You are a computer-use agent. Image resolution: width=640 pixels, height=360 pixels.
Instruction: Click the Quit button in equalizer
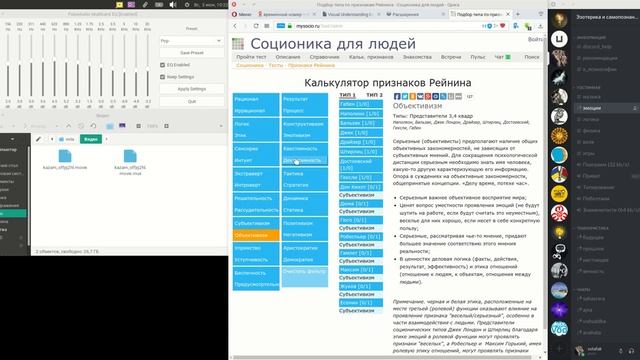pyautogui.click(x=191, y=101)
